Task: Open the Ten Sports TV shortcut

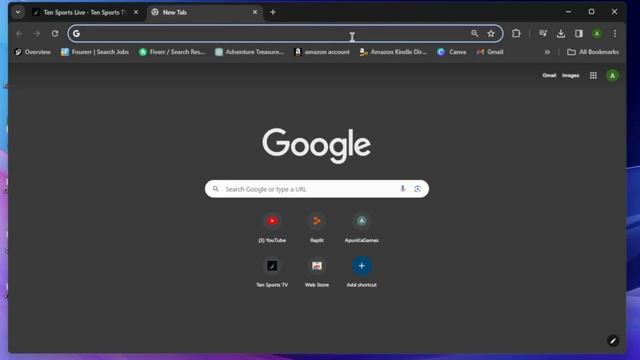Action: click(x=272, y=272)
